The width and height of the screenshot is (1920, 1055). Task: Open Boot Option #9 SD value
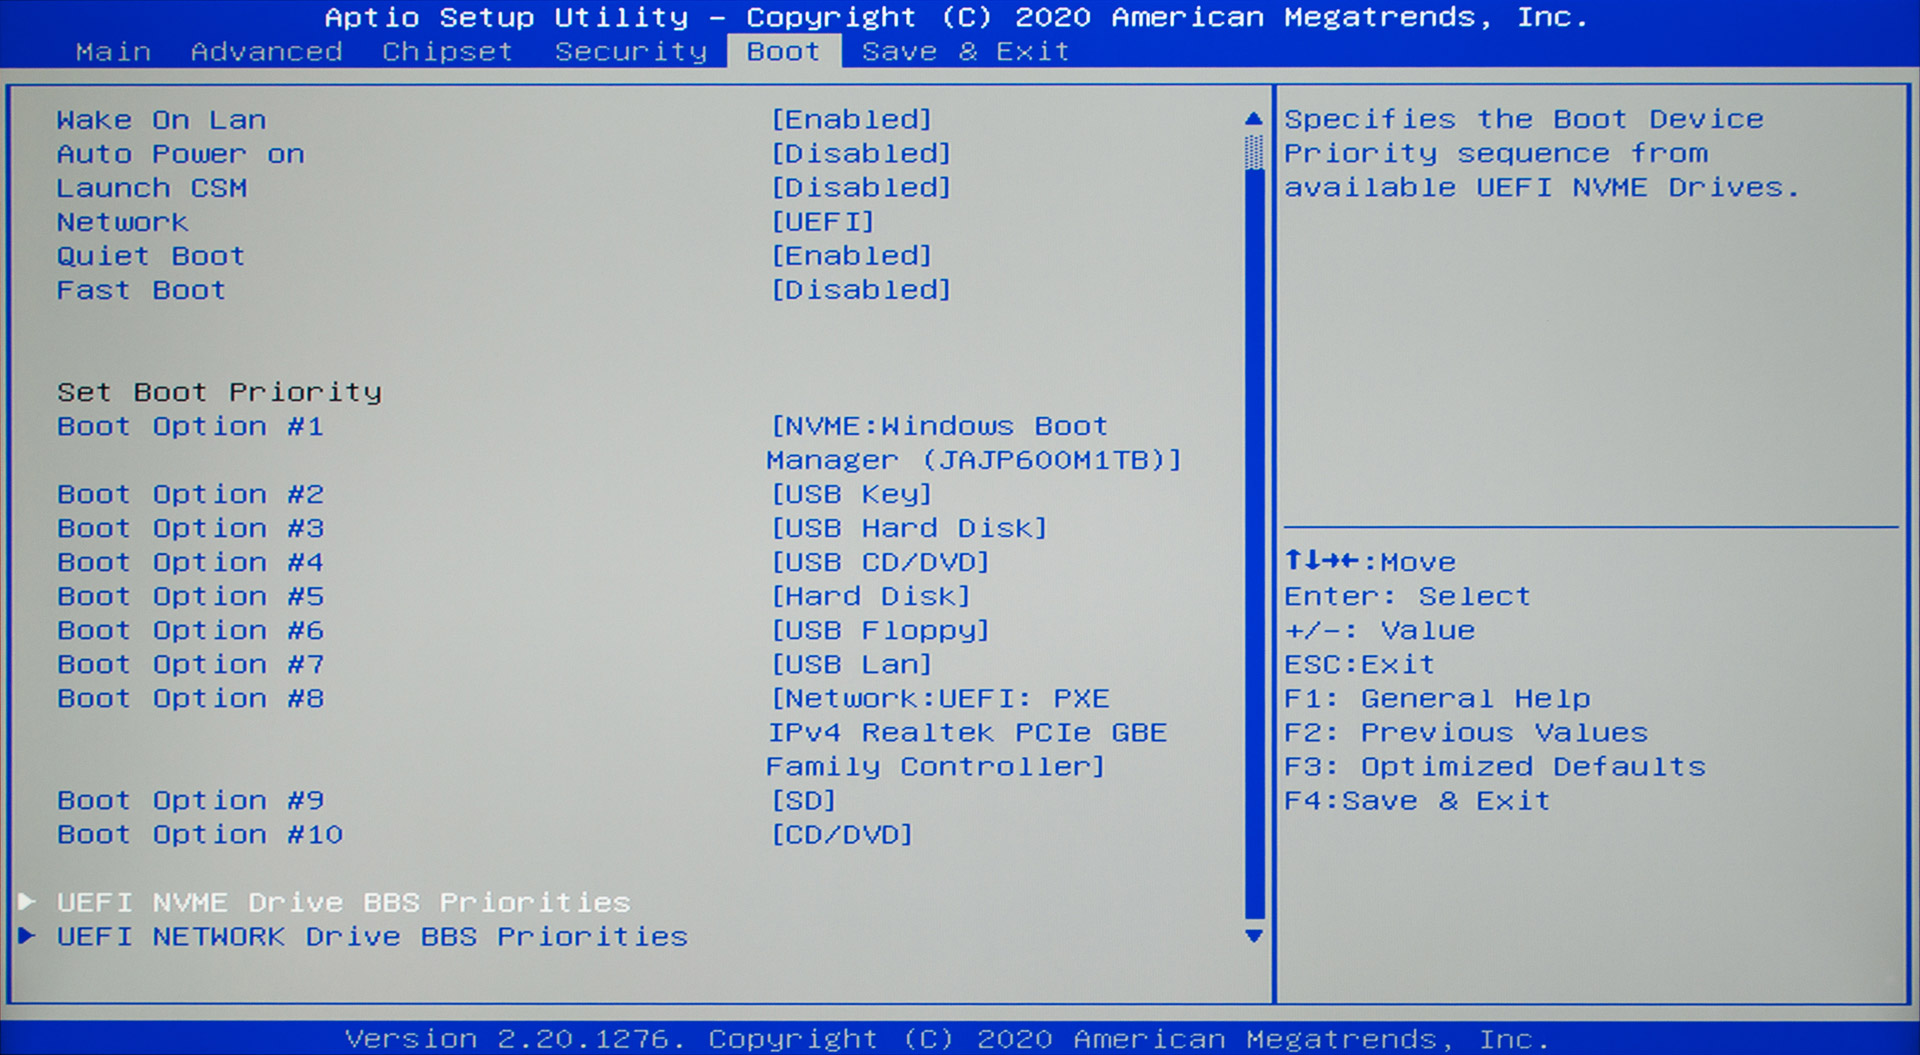click(803, 800)
